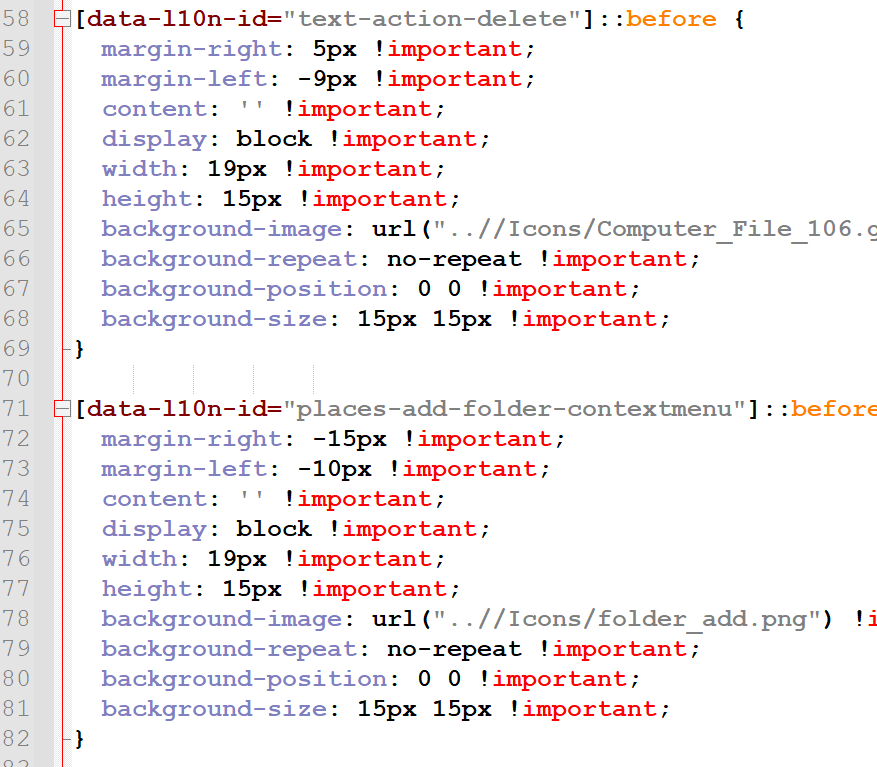Click line number 70 in the margin
This screenshot has height=767, width=877.
tap(18, 379)
